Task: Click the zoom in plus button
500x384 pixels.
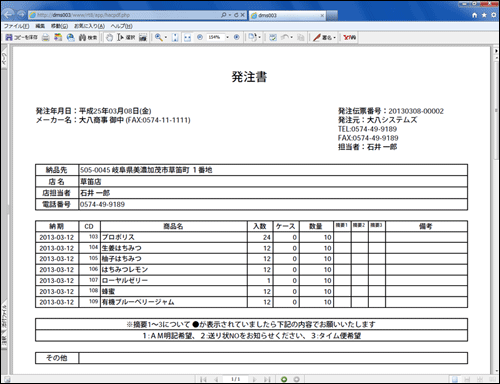Action: click(236, 37)
